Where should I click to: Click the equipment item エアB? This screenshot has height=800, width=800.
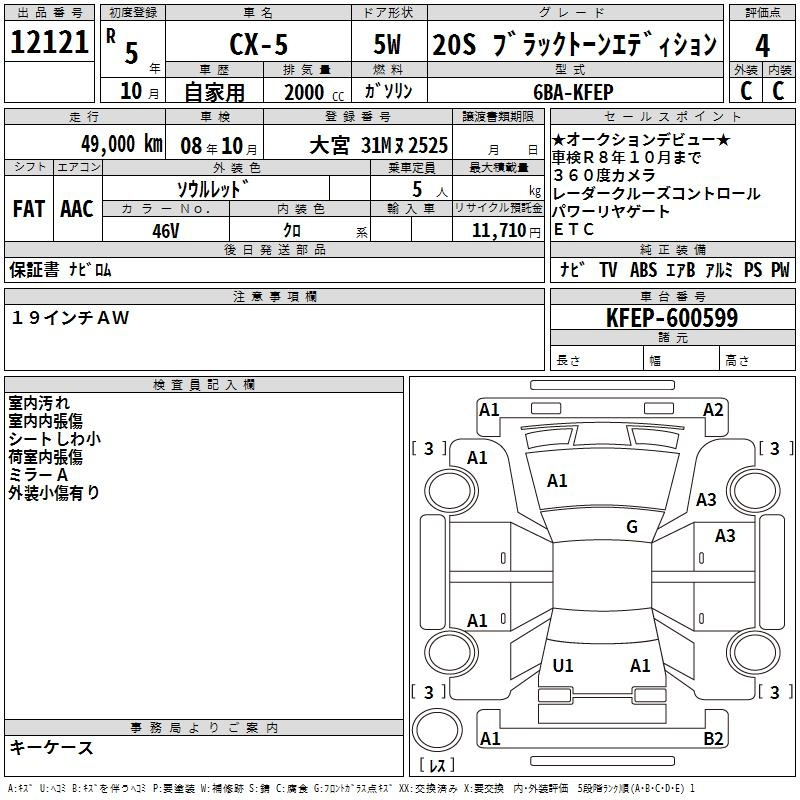[x=681, y=269]
